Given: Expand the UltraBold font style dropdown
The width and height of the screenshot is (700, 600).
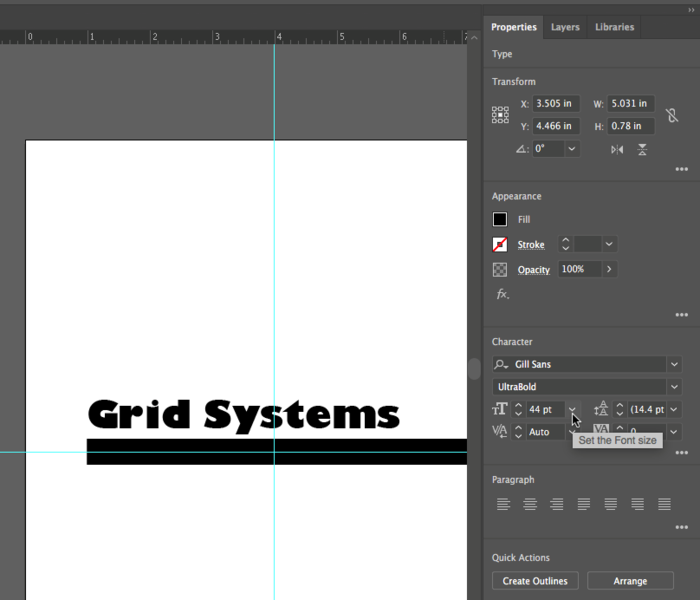Looking at the screenshot, I should point(674,387).
